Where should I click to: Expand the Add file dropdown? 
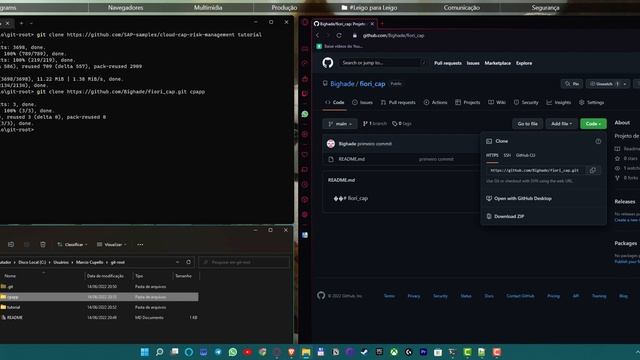pos(561,124)
